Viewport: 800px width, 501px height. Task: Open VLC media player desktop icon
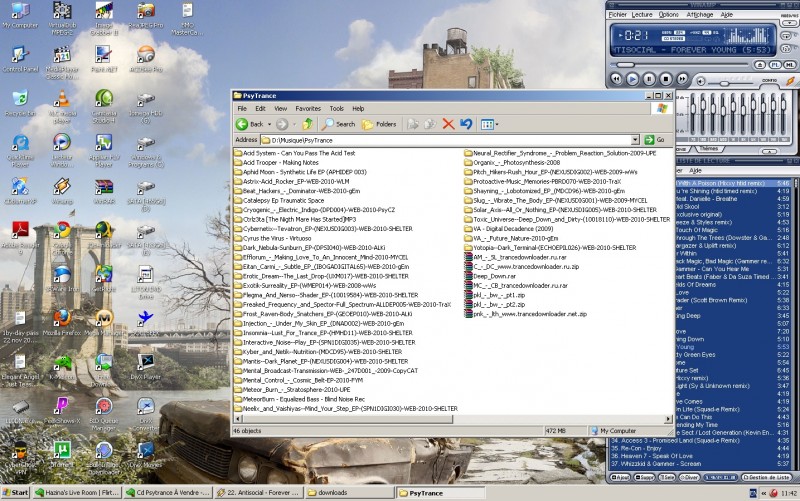tap(62, 107)
